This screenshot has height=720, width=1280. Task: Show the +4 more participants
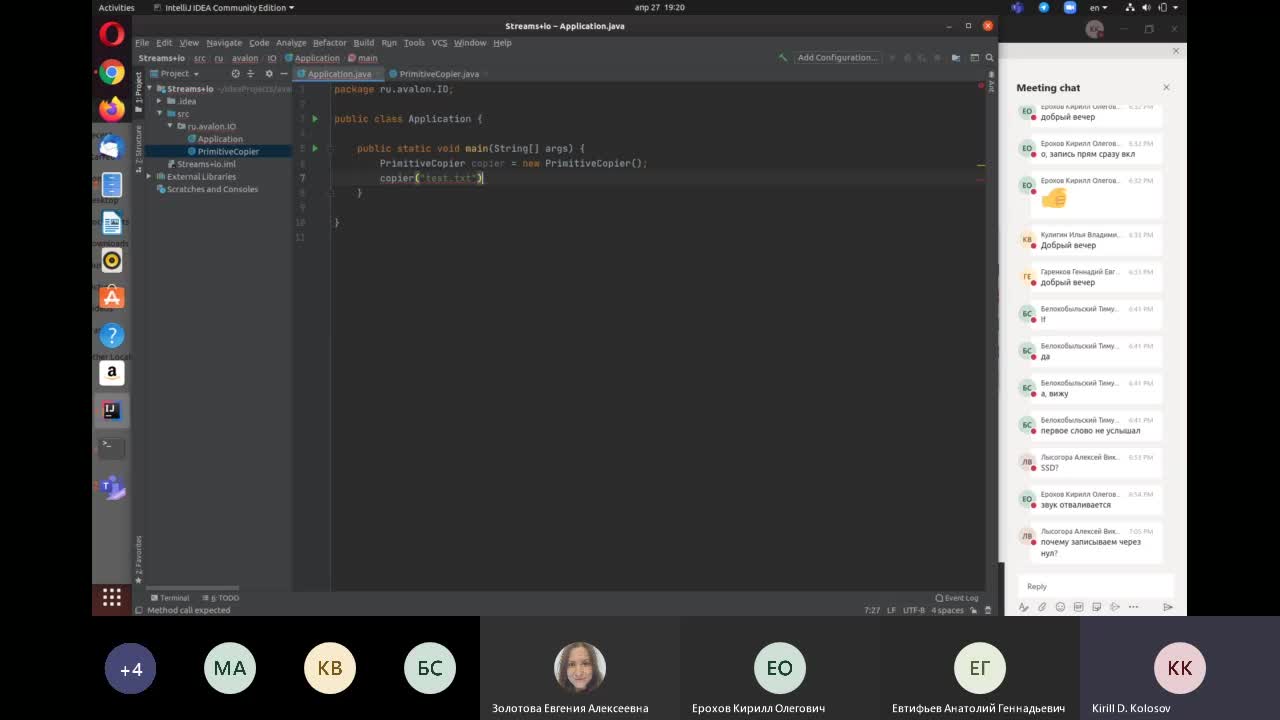130,669
